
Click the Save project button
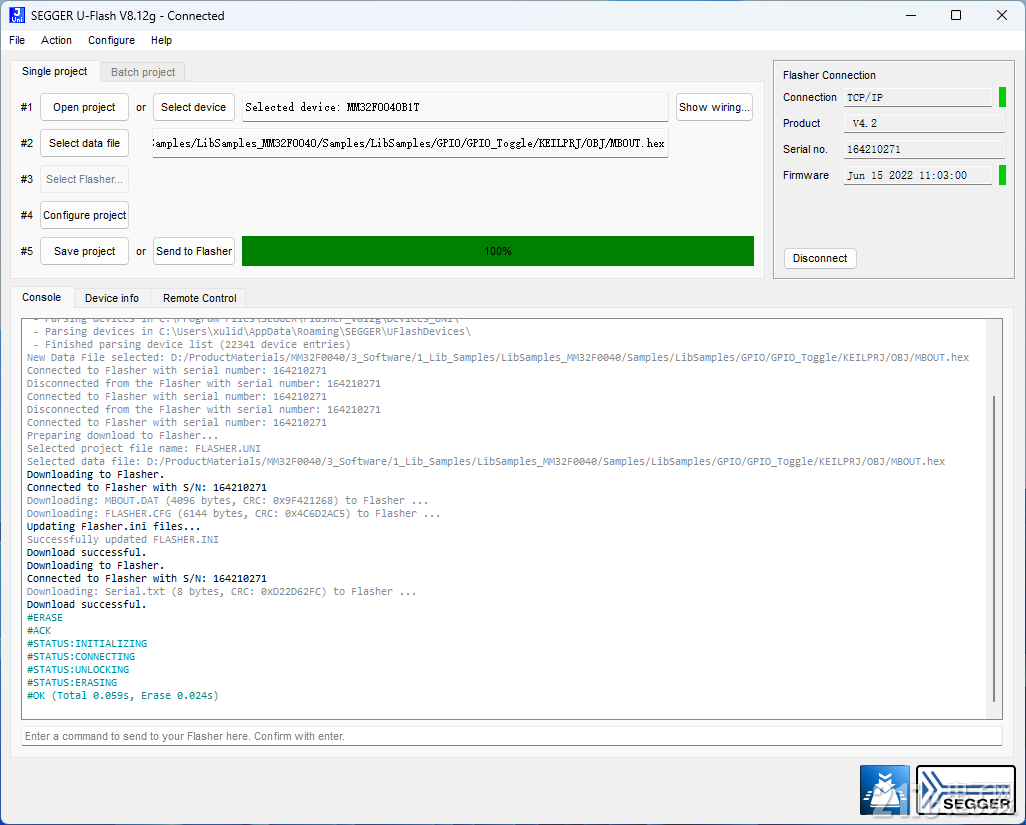coord(84,251)
